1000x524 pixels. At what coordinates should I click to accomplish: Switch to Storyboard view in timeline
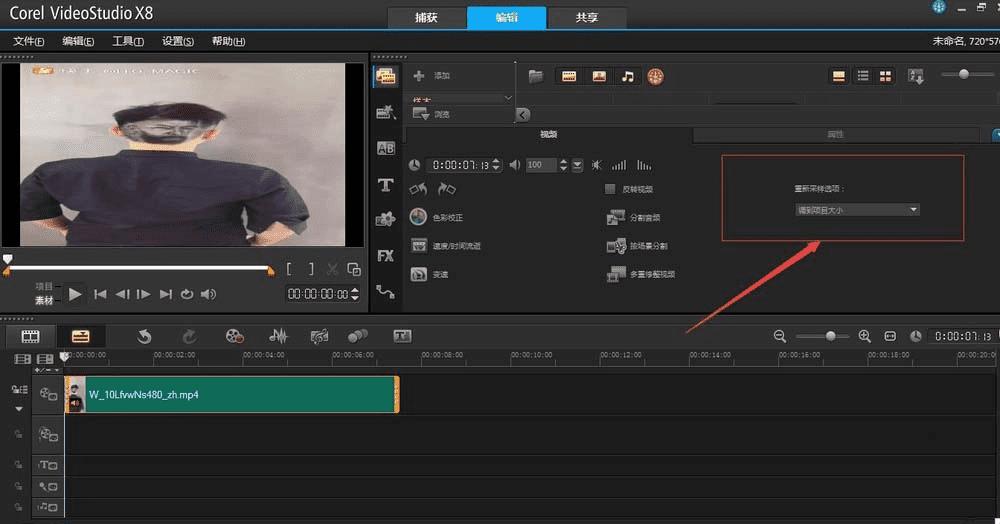point(31,337)
